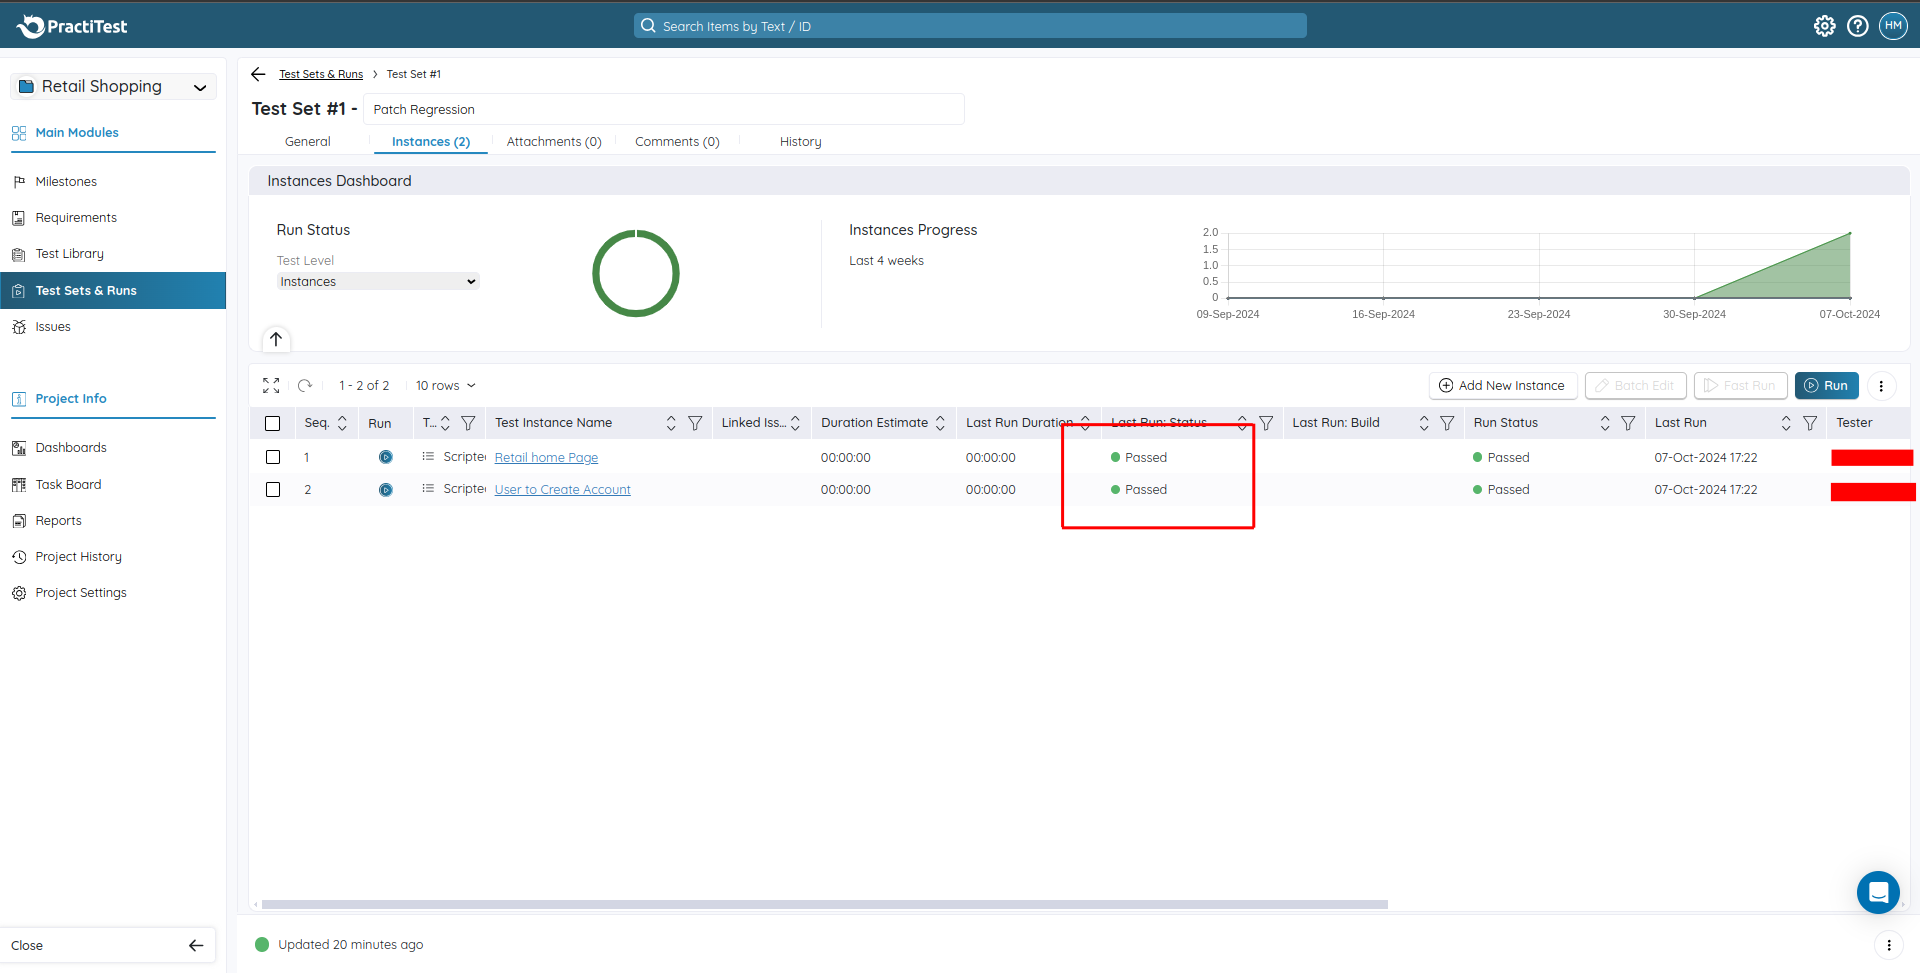Open the User to Create Account link
Screen dimensions: 1920x973
click(x=562, y=489)
